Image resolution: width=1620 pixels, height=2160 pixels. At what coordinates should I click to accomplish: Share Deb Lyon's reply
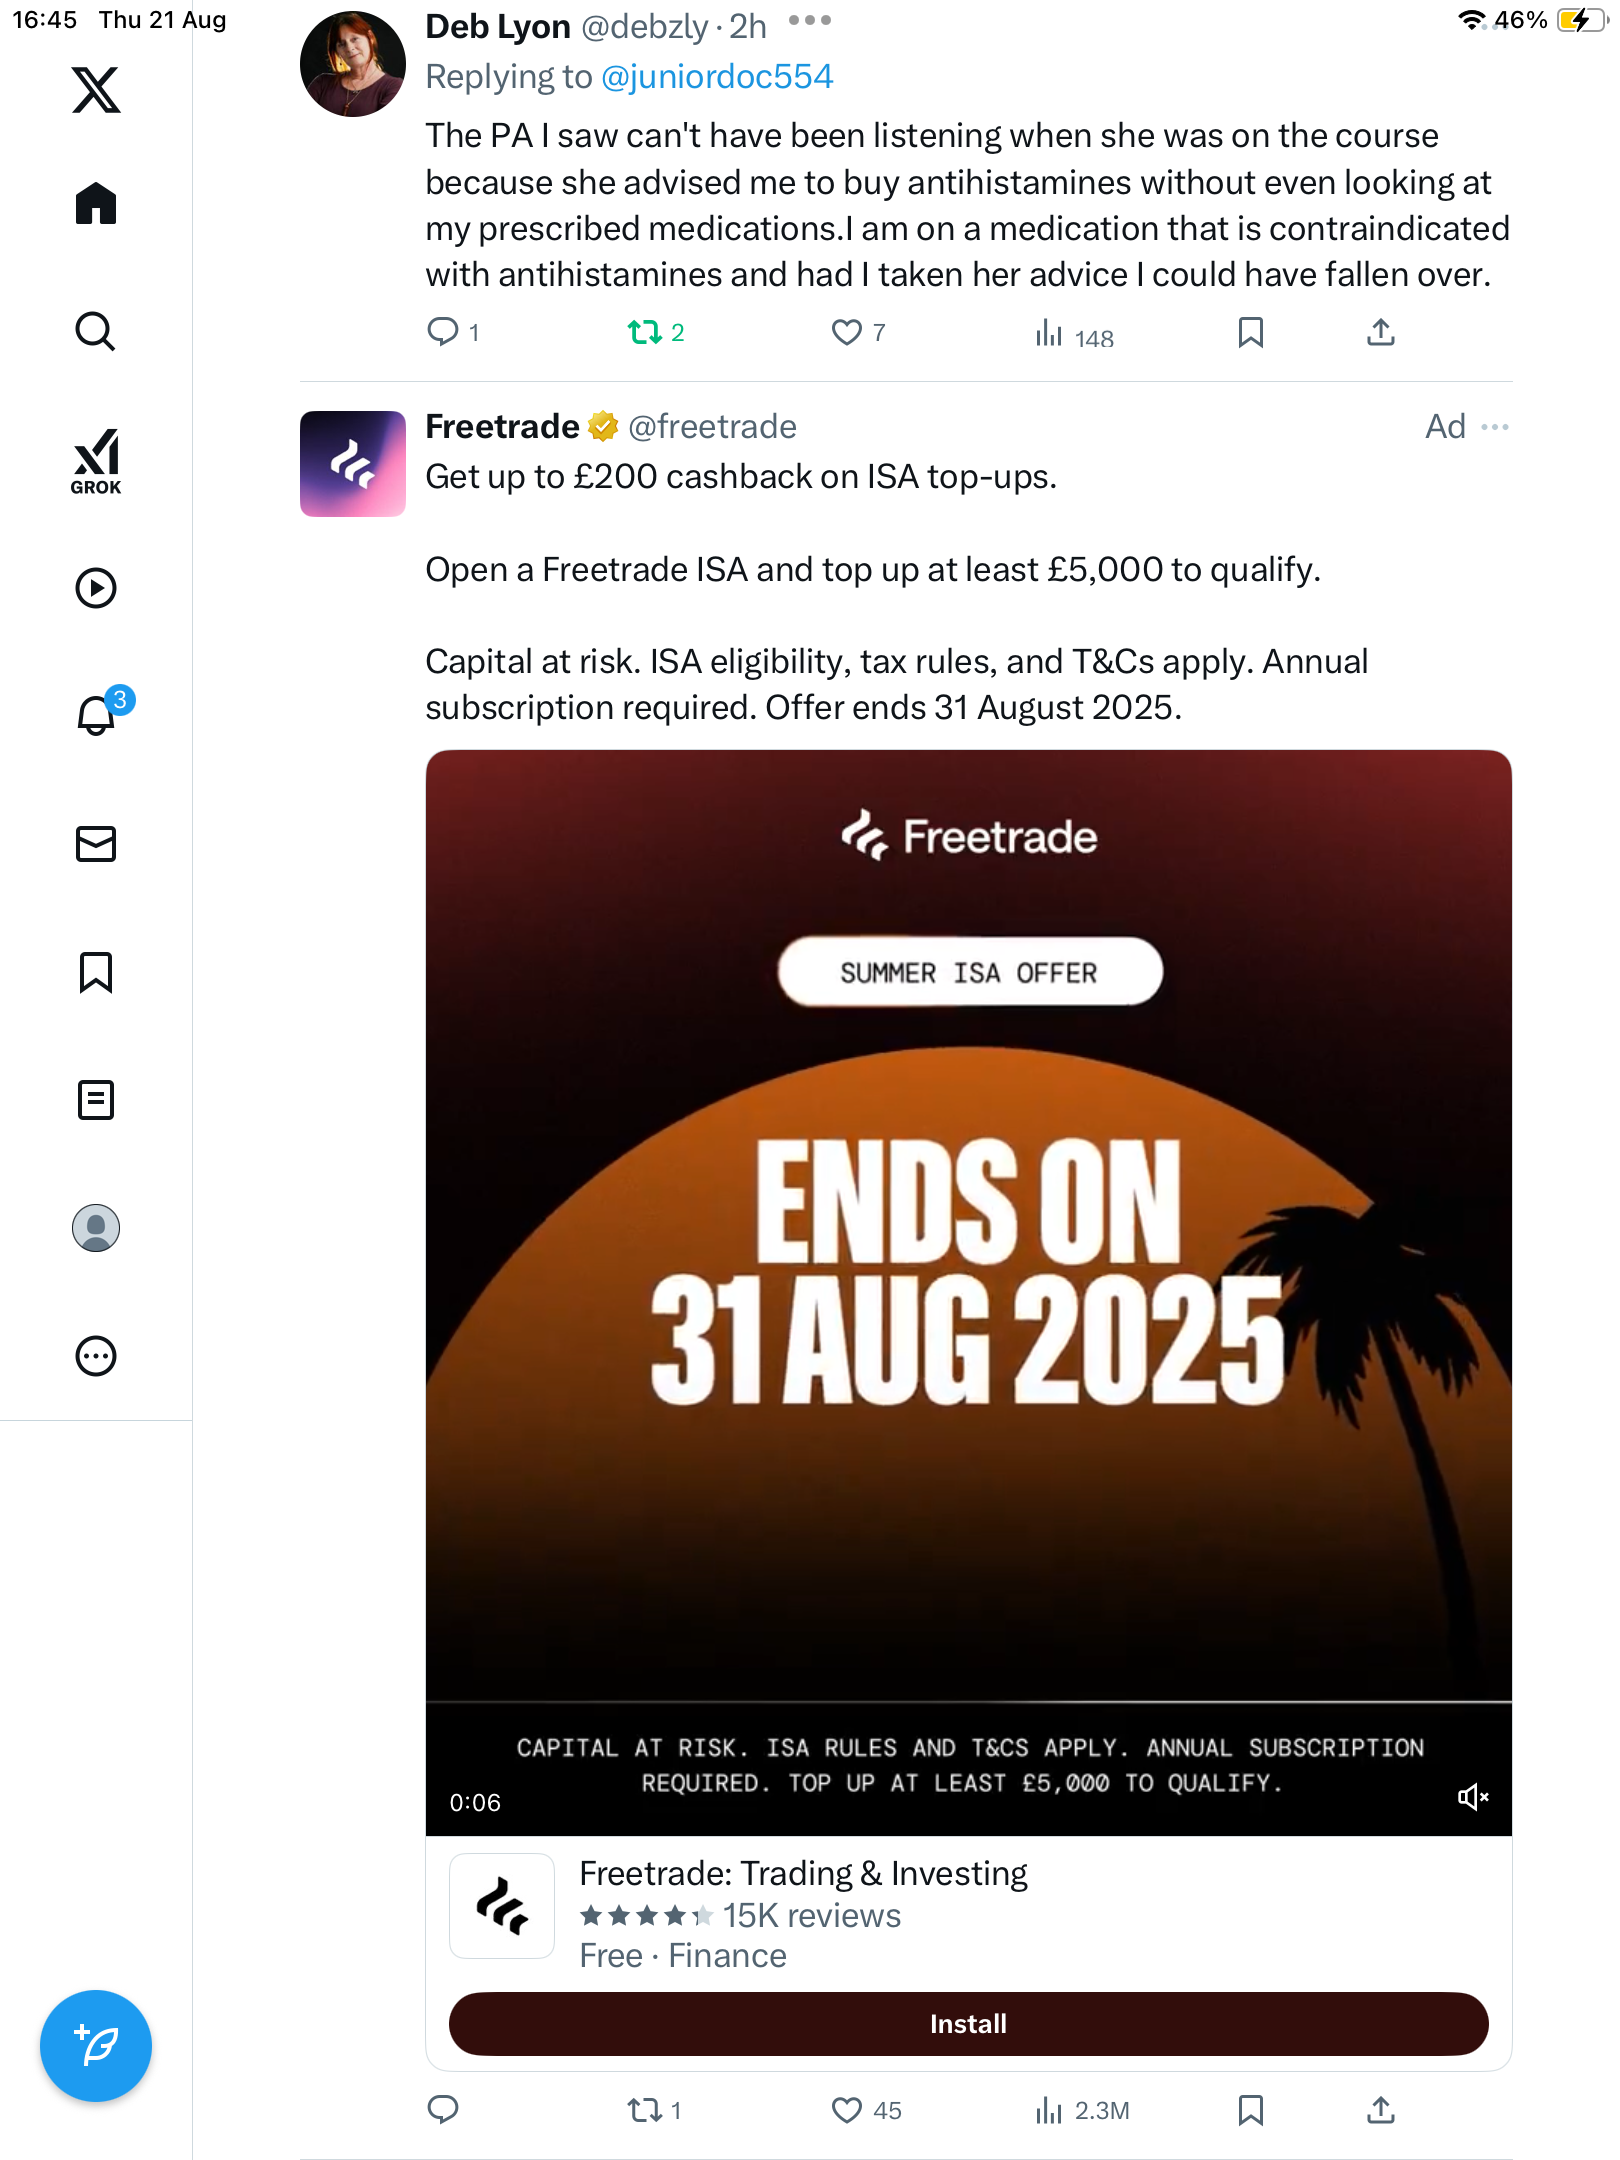[1380, 332]
